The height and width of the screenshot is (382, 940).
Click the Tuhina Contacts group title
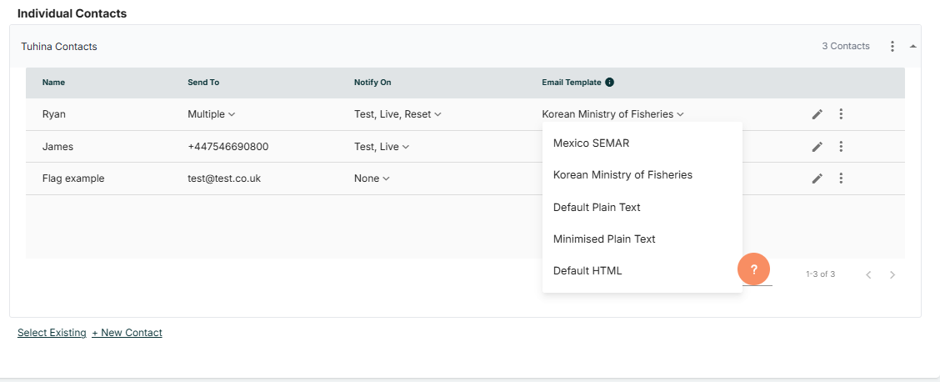tap(59, 46)
